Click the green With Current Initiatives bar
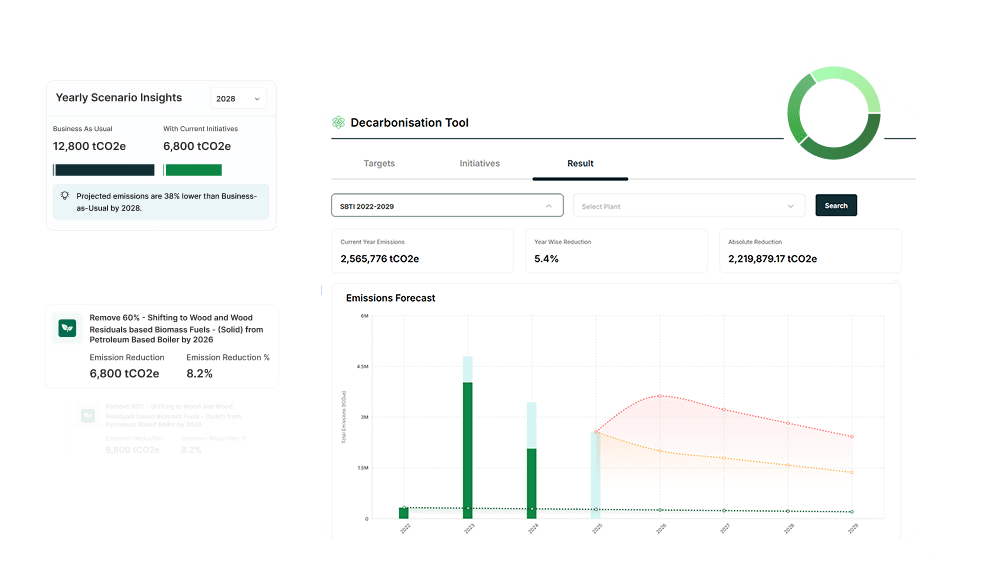The image size is (986, 566). (192, 170)
